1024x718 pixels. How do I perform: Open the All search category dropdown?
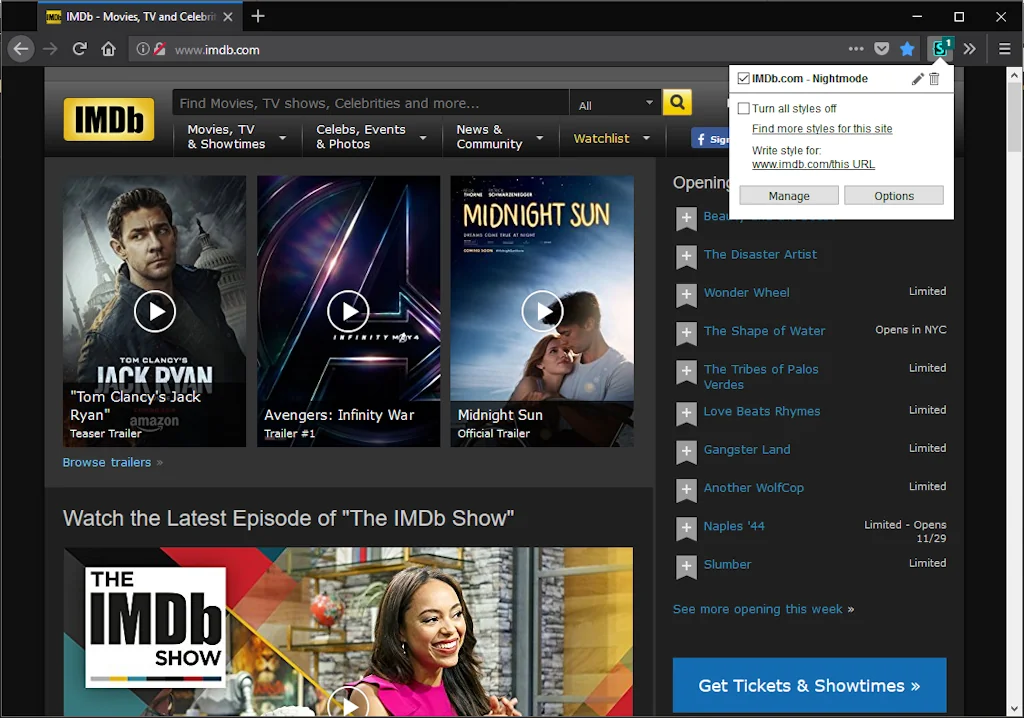pyautogui.click(x=615, y=104)
